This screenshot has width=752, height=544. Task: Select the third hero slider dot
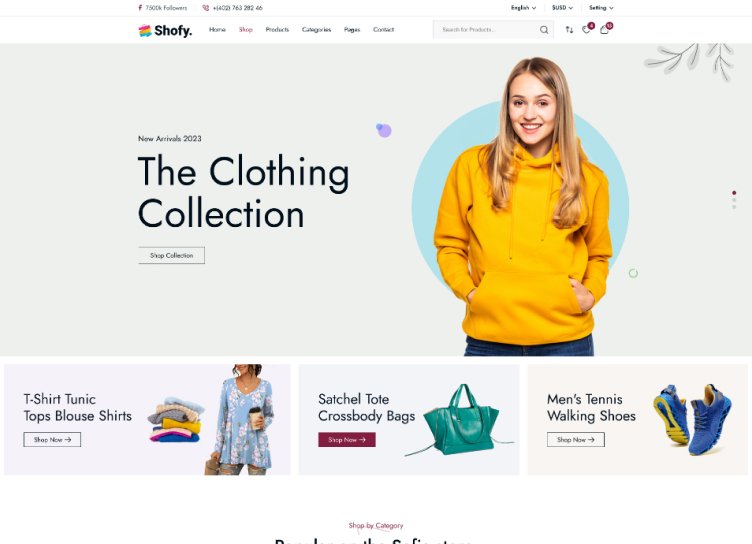click(x=734, y=207)
